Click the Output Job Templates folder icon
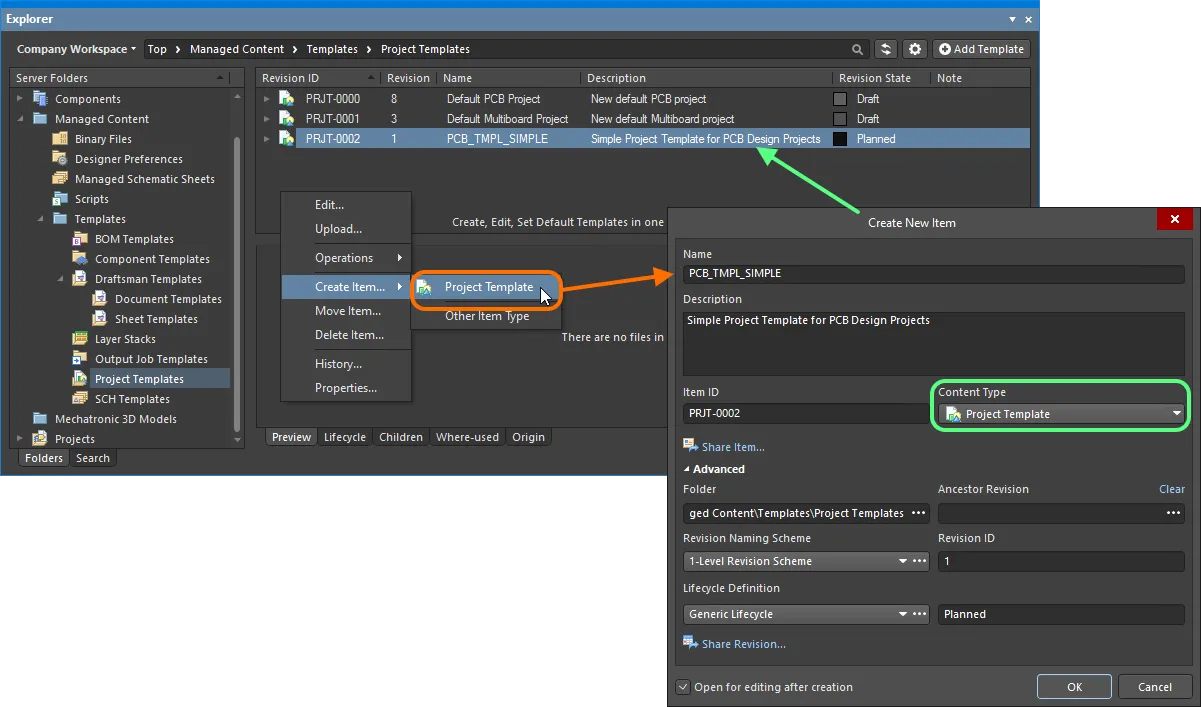The width and height of the screenshot is (1201, 707). 80,359
